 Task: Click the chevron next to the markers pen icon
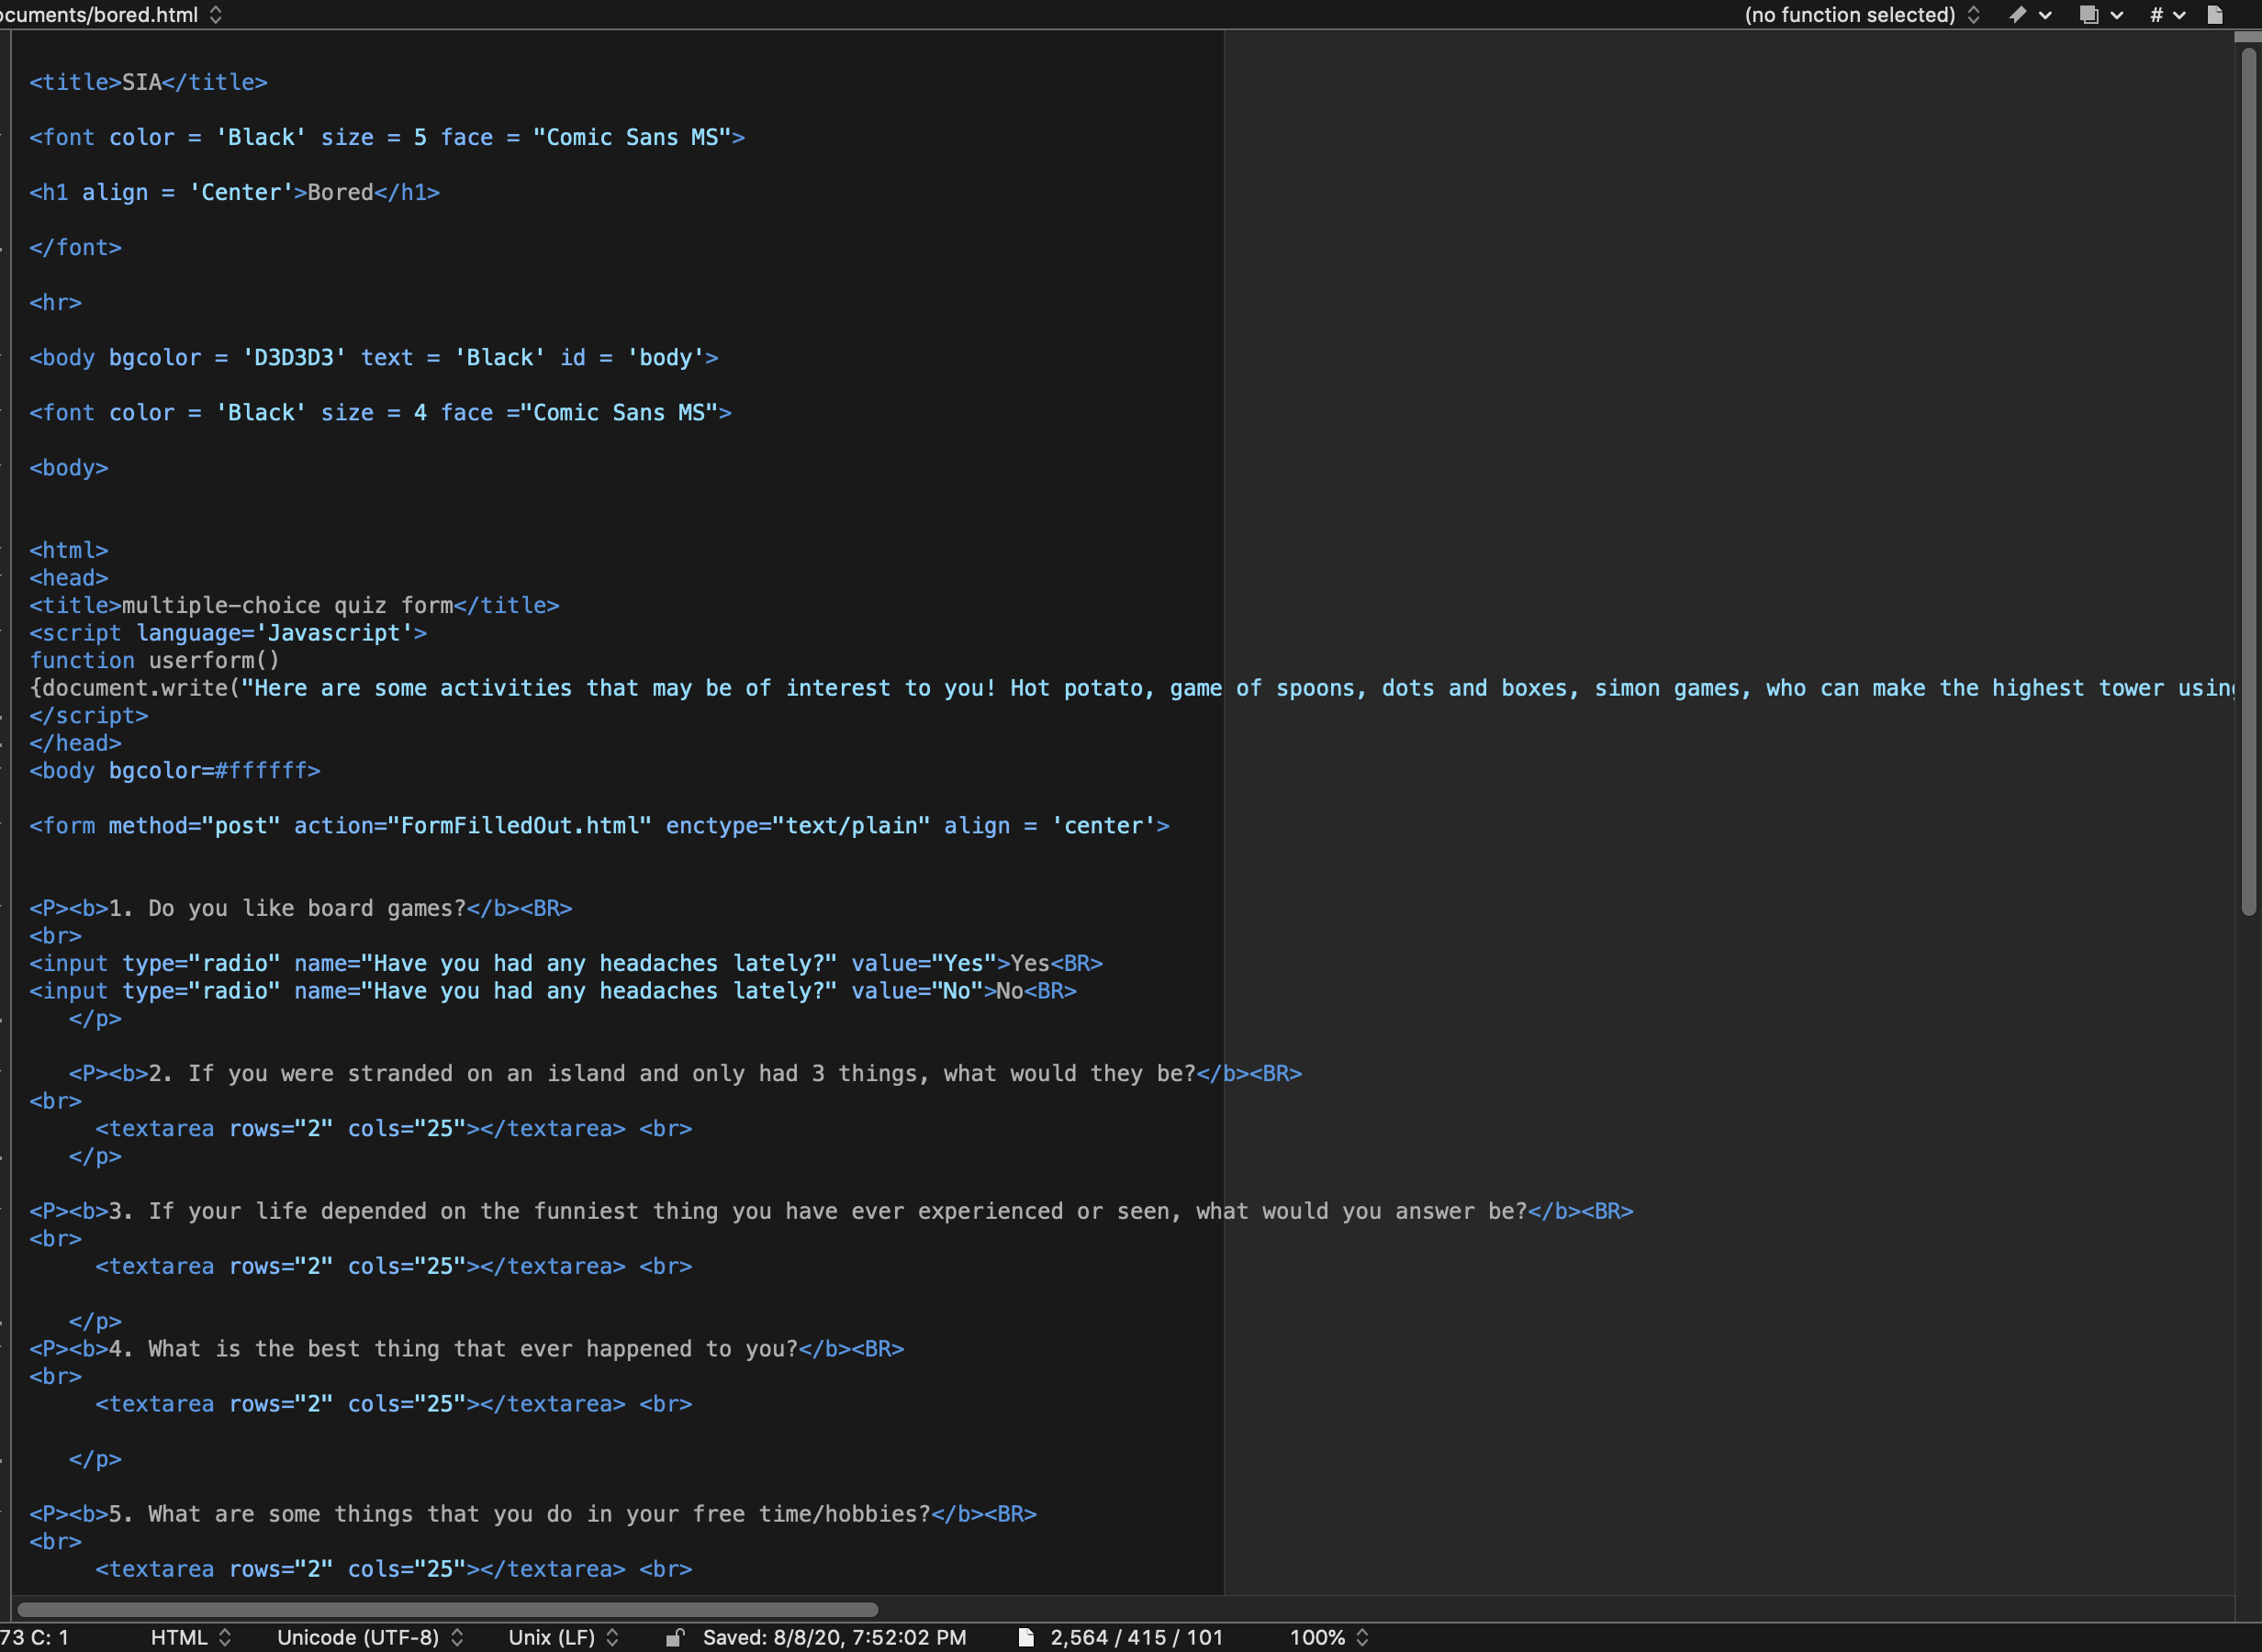(2045, 14)
